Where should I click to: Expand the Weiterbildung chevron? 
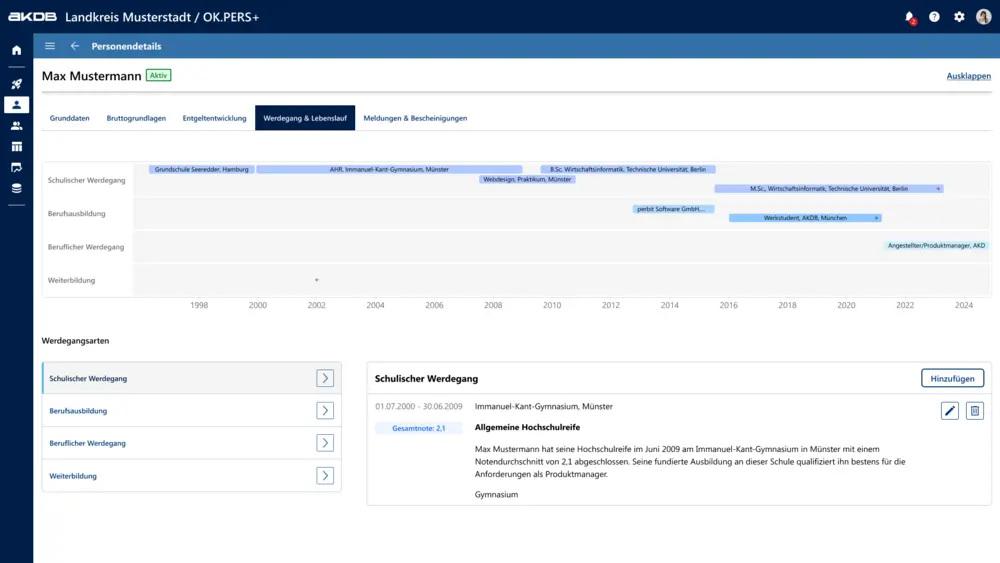tap(325, 476)
